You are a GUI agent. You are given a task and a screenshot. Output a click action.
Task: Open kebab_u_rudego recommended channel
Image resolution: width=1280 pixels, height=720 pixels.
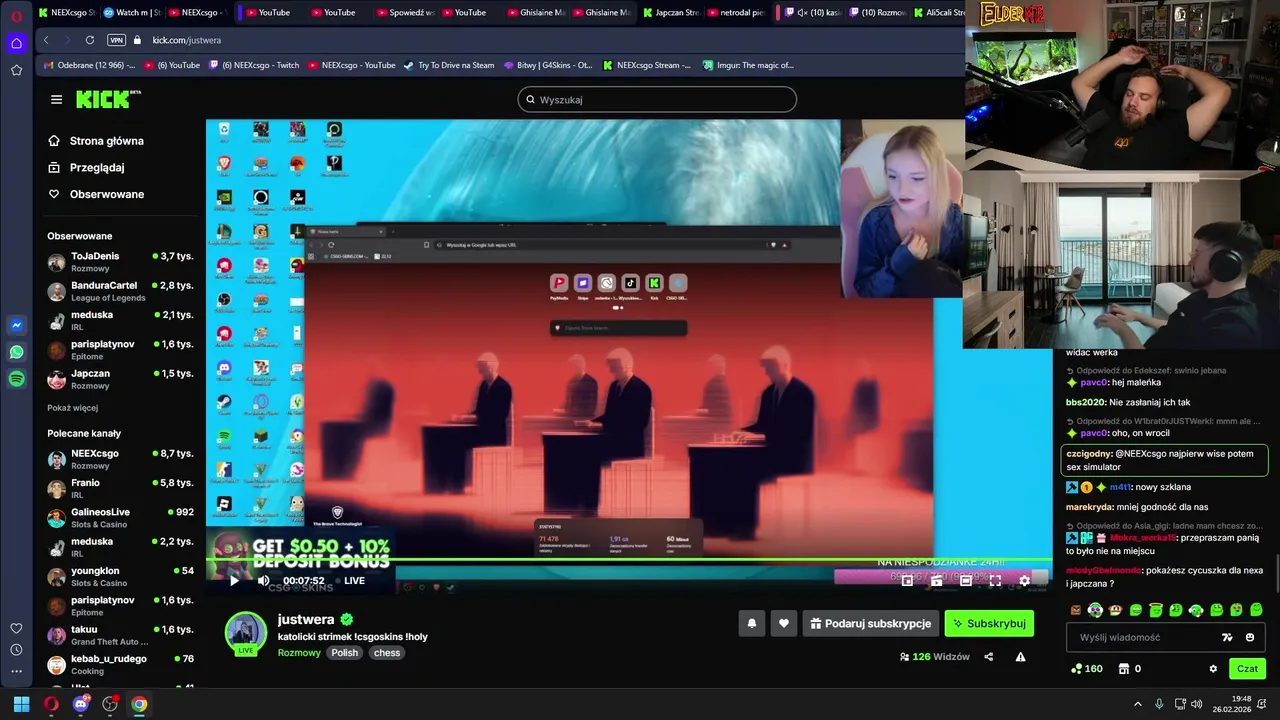[120, 664]
